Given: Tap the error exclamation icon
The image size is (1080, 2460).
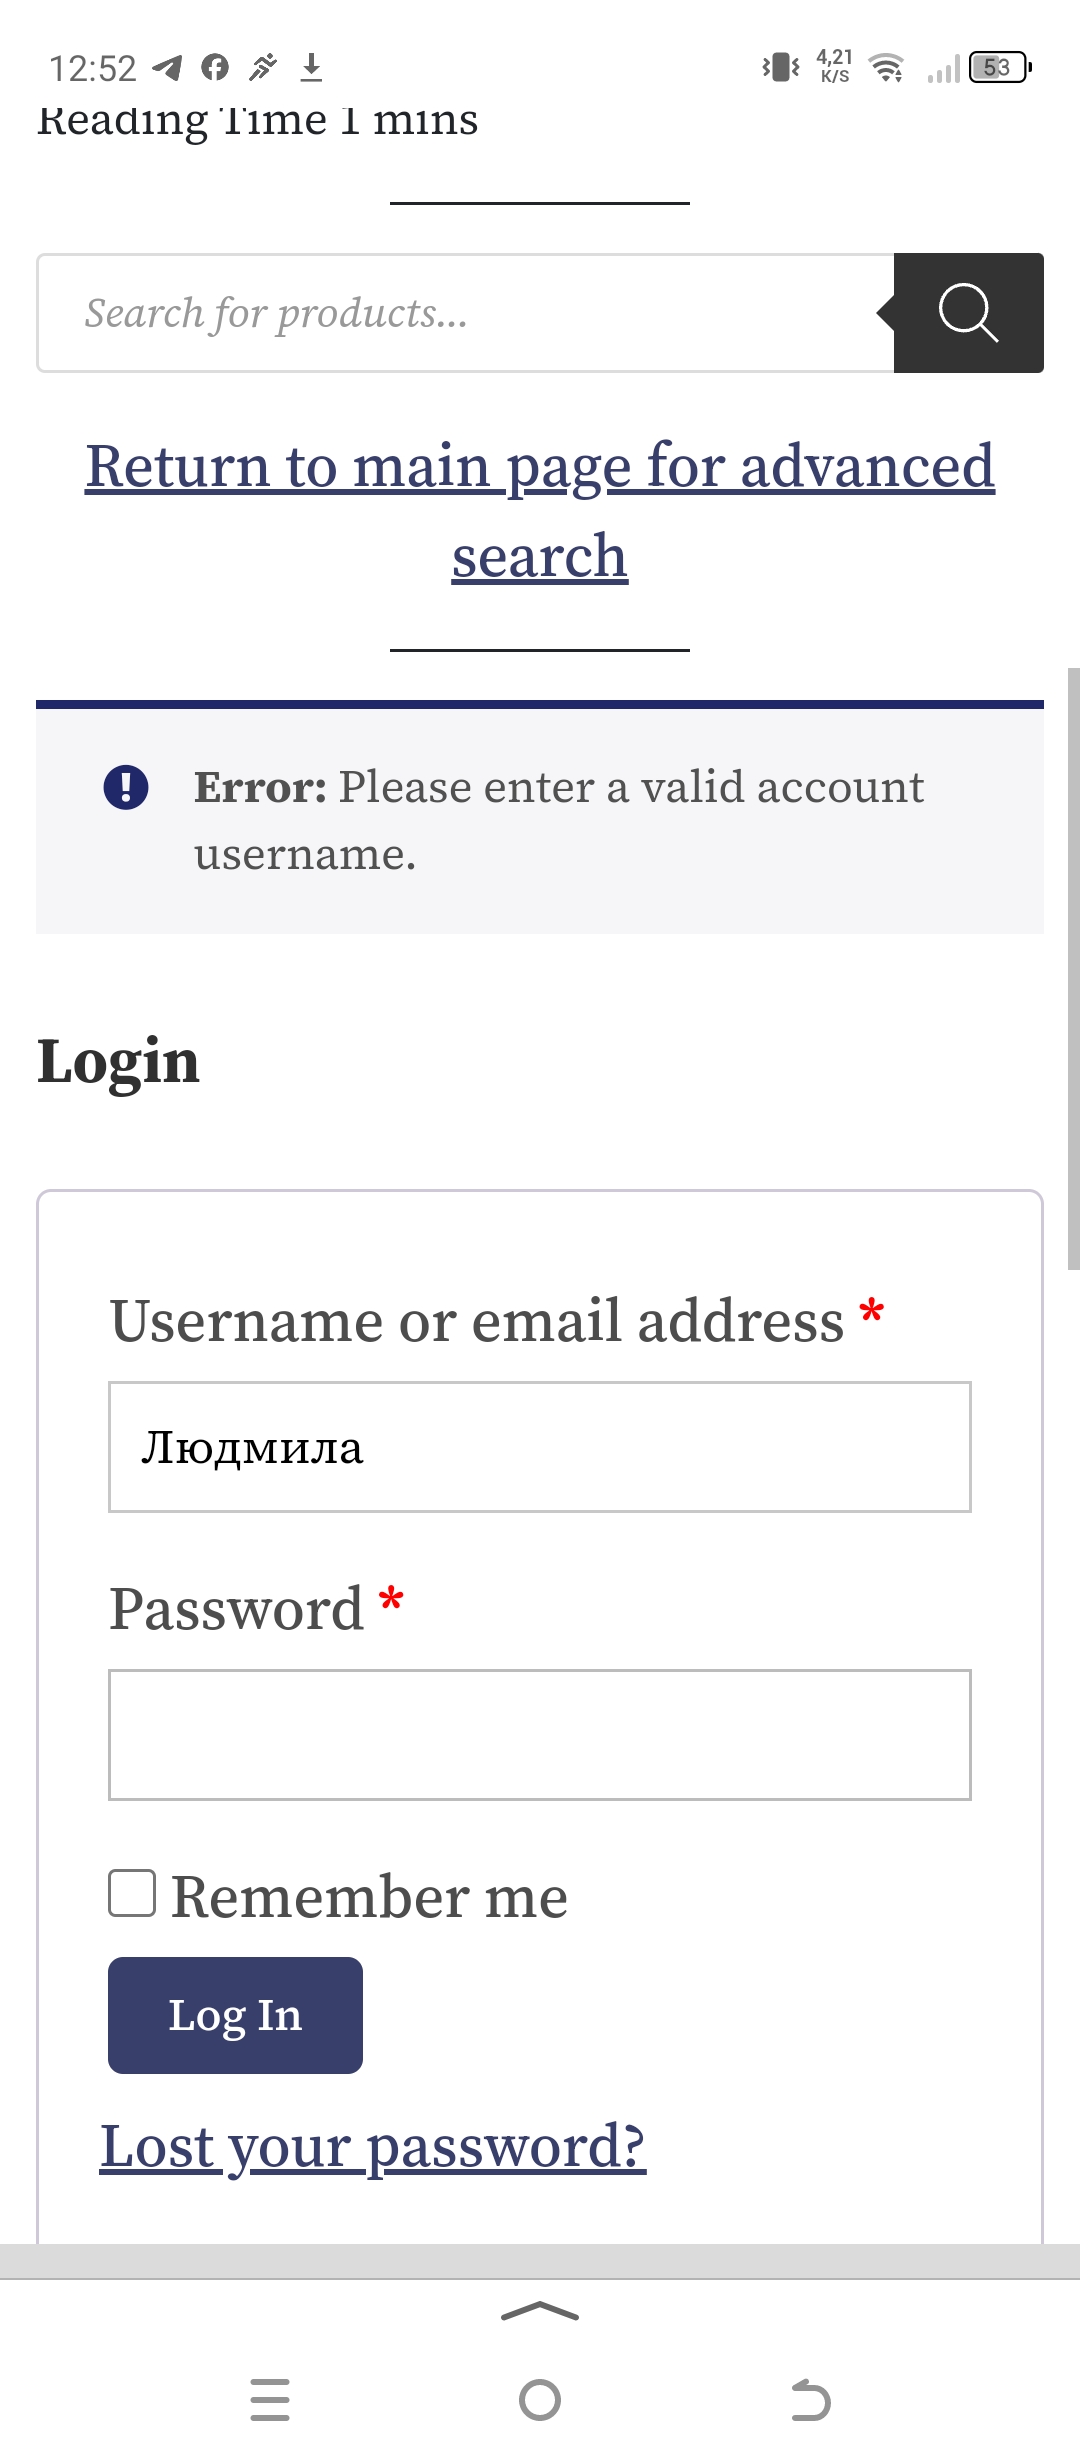Looking at the screenshot, I should pyautogui.click(x=126, y=787).
